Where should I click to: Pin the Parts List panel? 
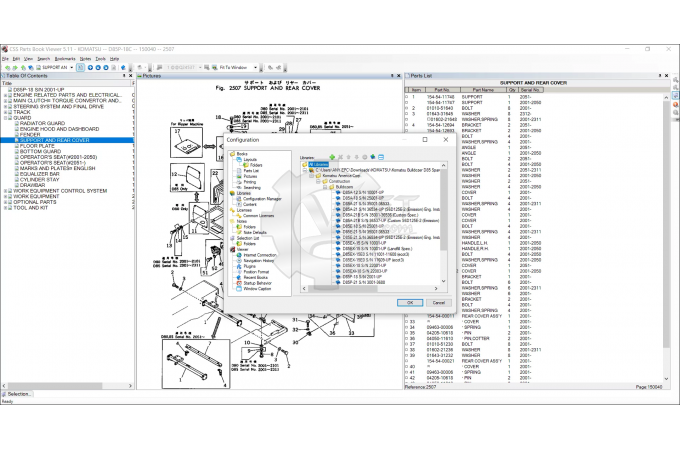(660, 76)
